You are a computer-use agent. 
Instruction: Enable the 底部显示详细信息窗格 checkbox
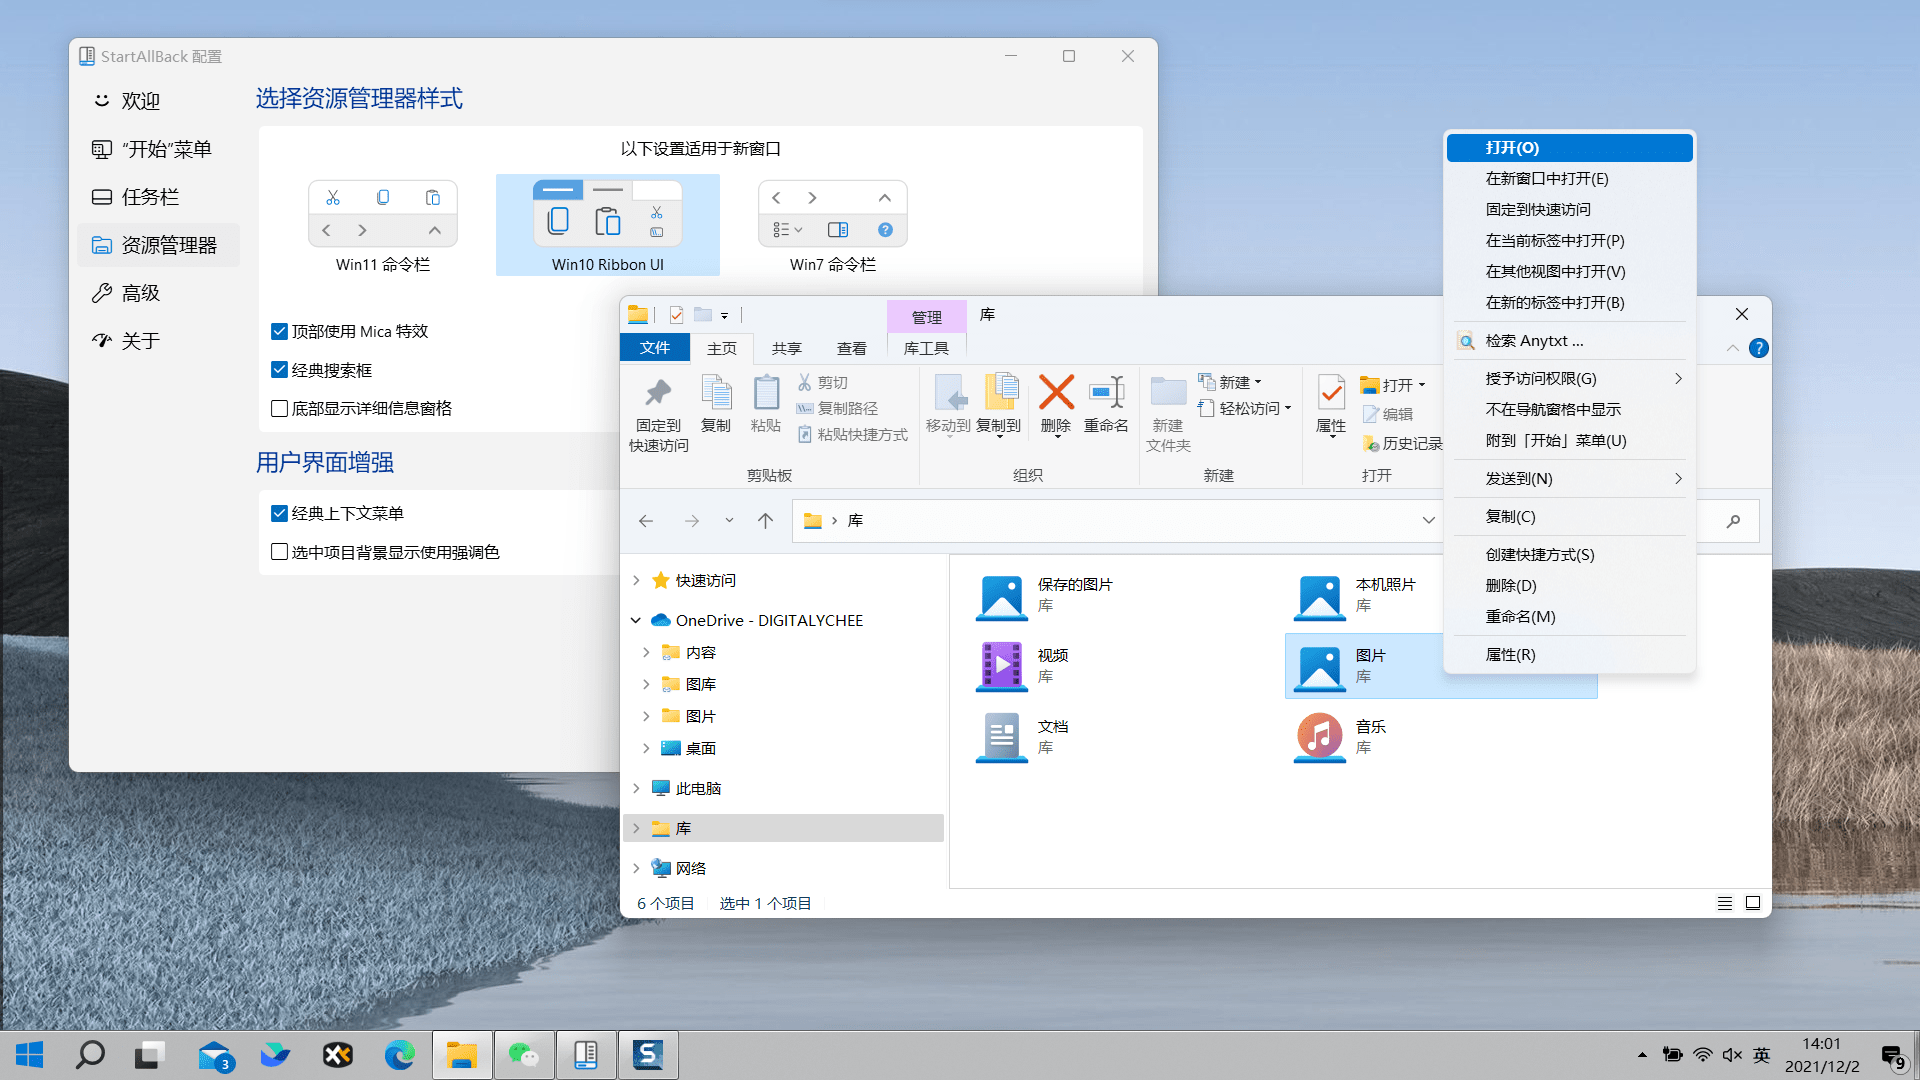click(x=280, y=409)
